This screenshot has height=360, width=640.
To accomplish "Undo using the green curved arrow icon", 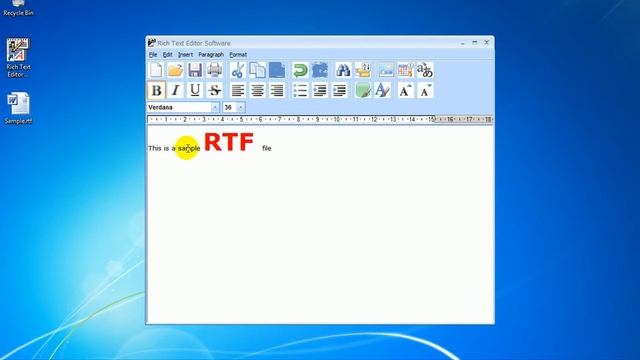I will [300, 70].
